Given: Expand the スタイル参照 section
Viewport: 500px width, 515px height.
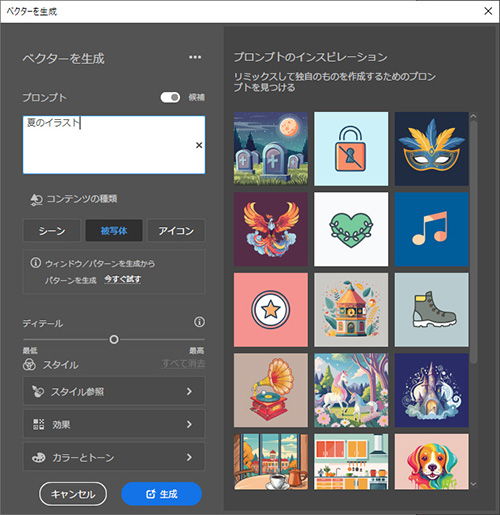Looking at the screenshot, I should tap(114, 391).
